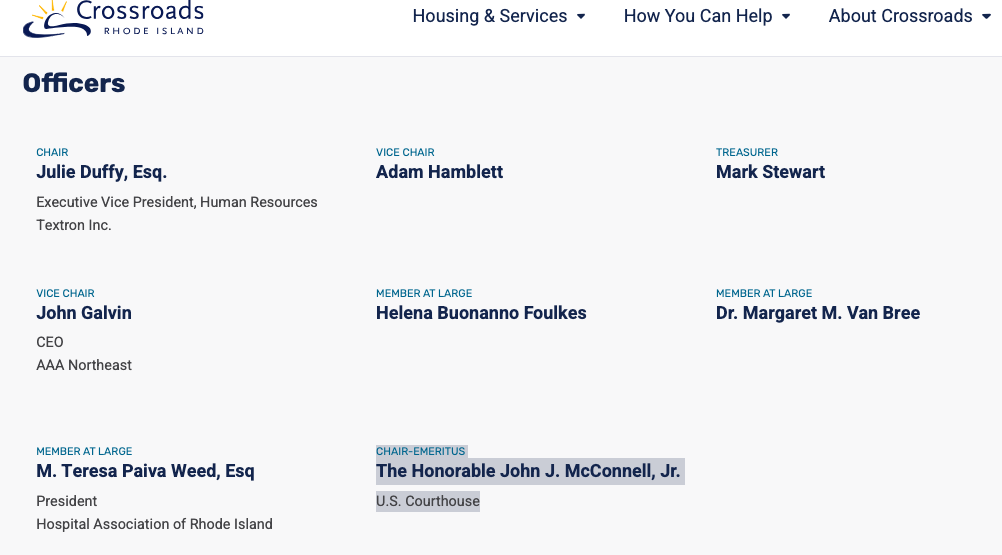The height and width of the screenshot is (555, 1002).
Task: Open the Housing & Services menu
Action: [x=489, y=16]
